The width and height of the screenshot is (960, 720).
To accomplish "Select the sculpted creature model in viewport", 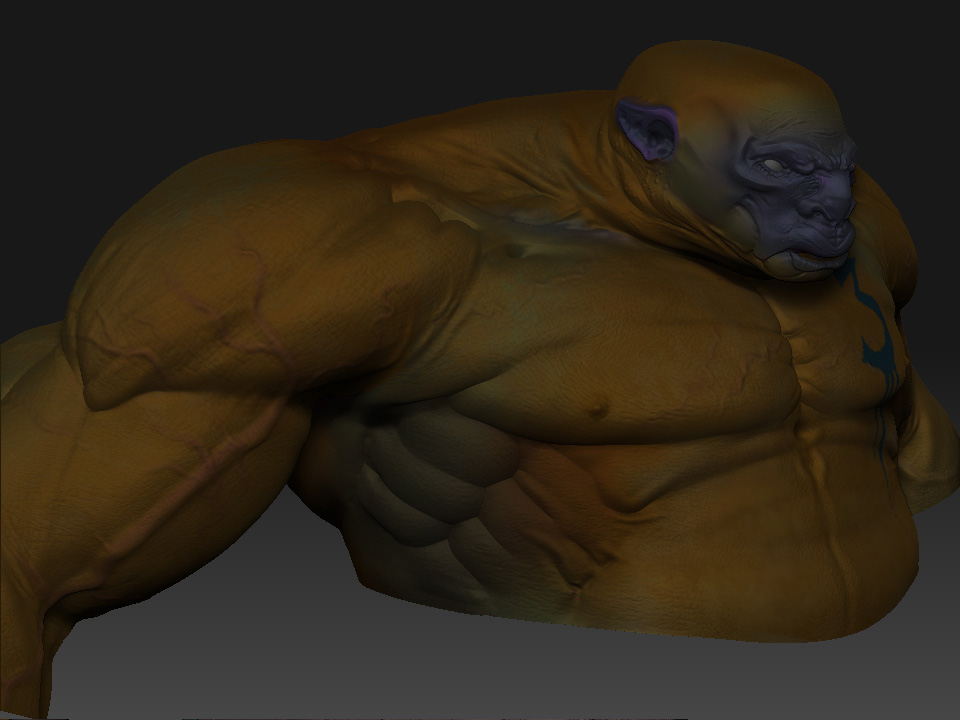I will (x=480, y=380).
